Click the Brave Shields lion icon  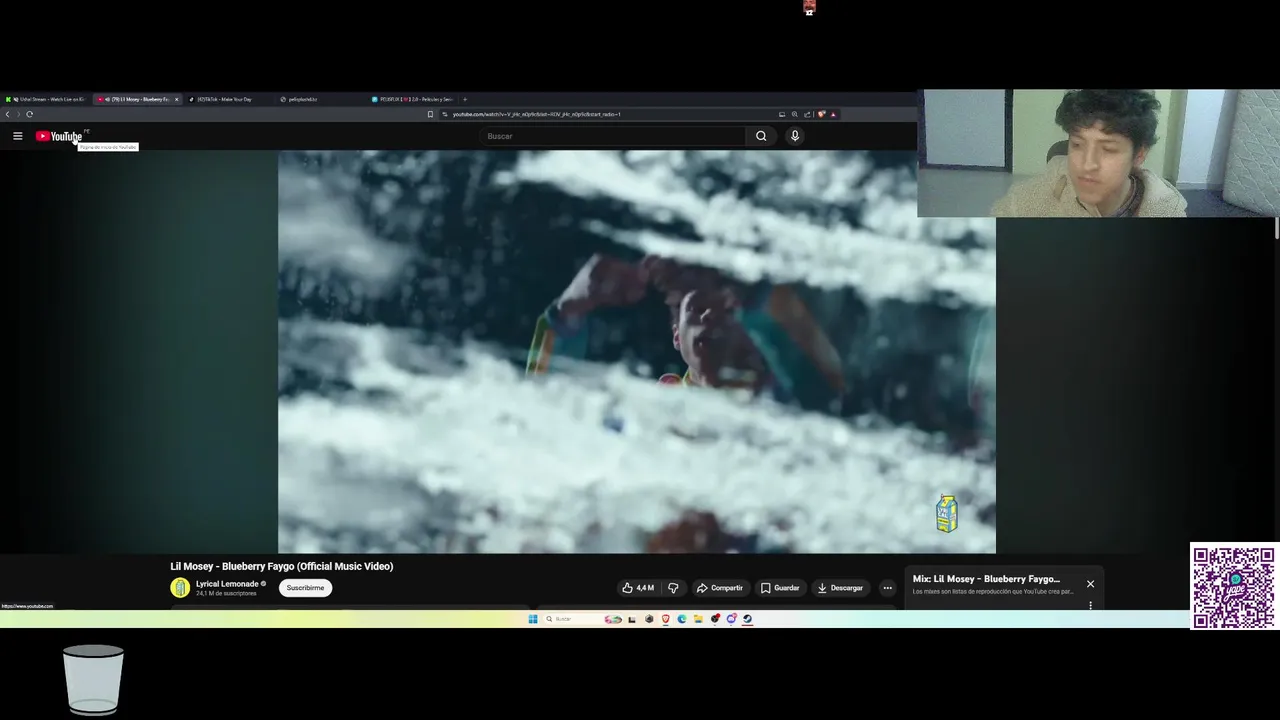(821, 114)
